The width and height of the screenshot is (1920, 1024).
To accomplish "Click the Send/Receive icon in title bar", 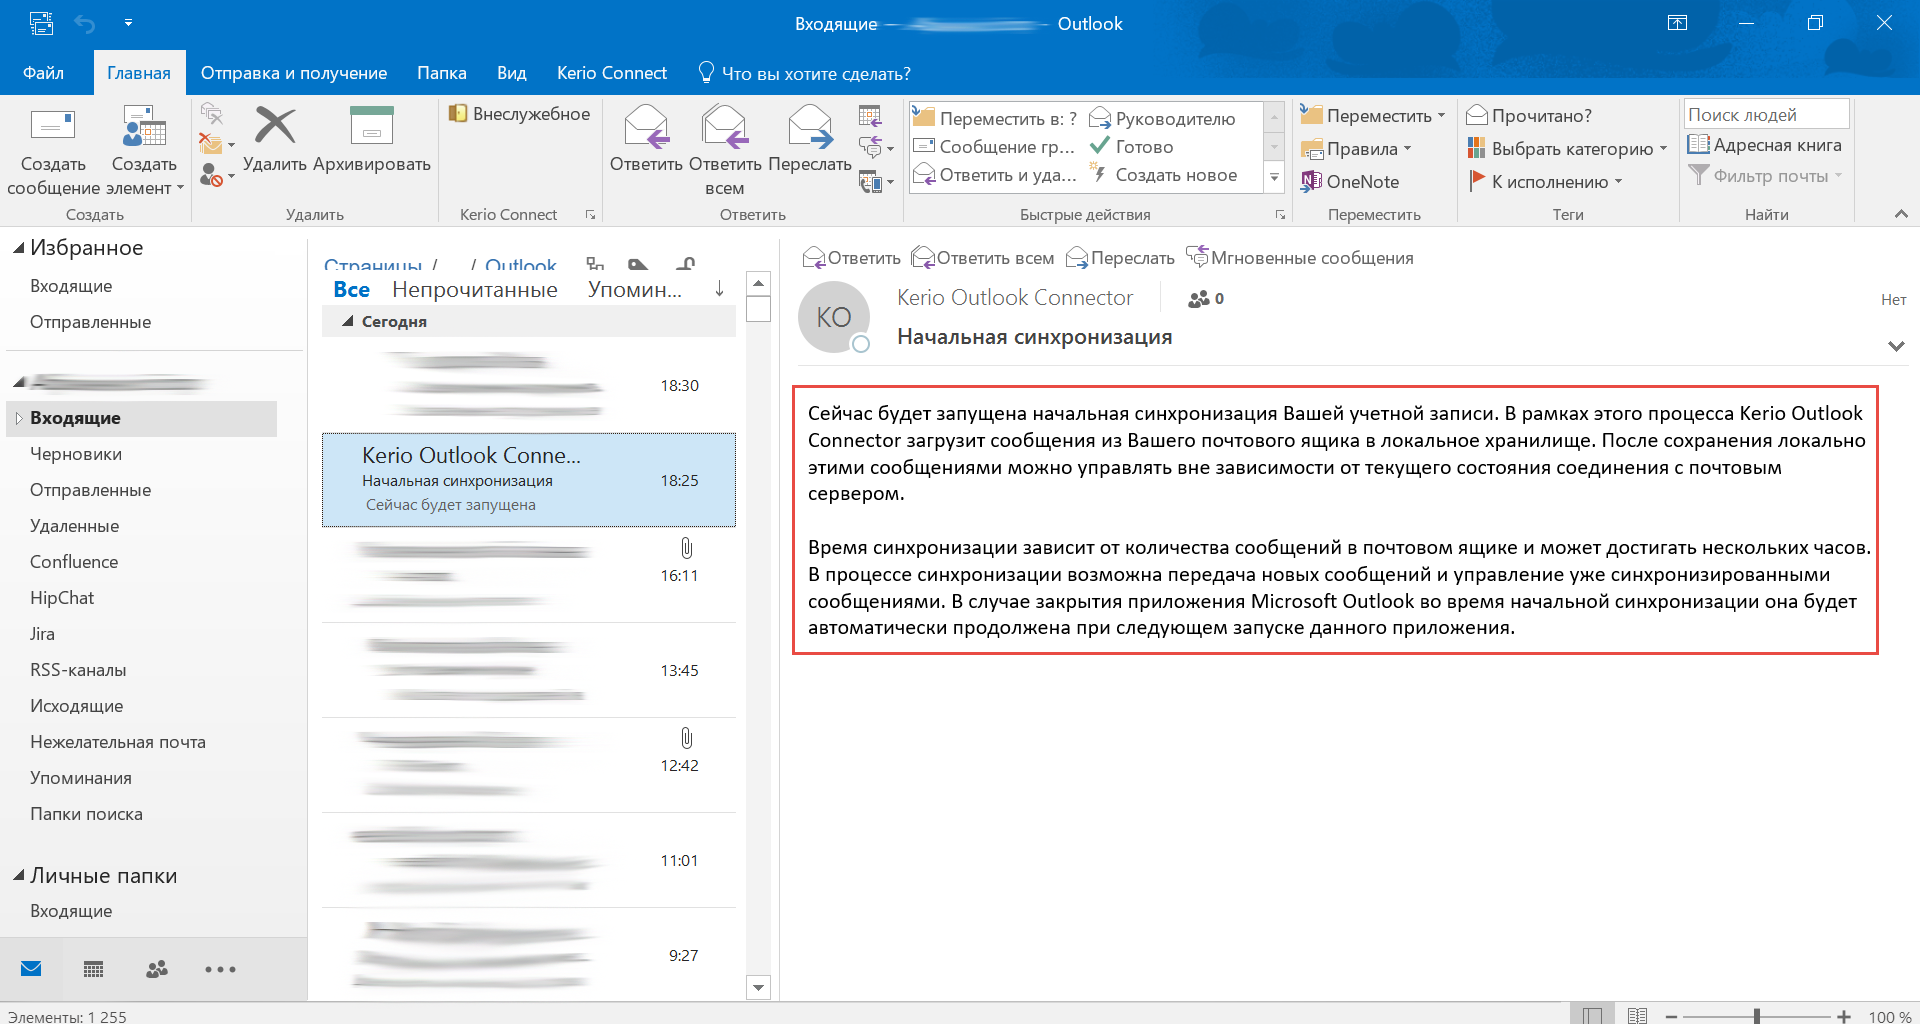I will point(41,23).
